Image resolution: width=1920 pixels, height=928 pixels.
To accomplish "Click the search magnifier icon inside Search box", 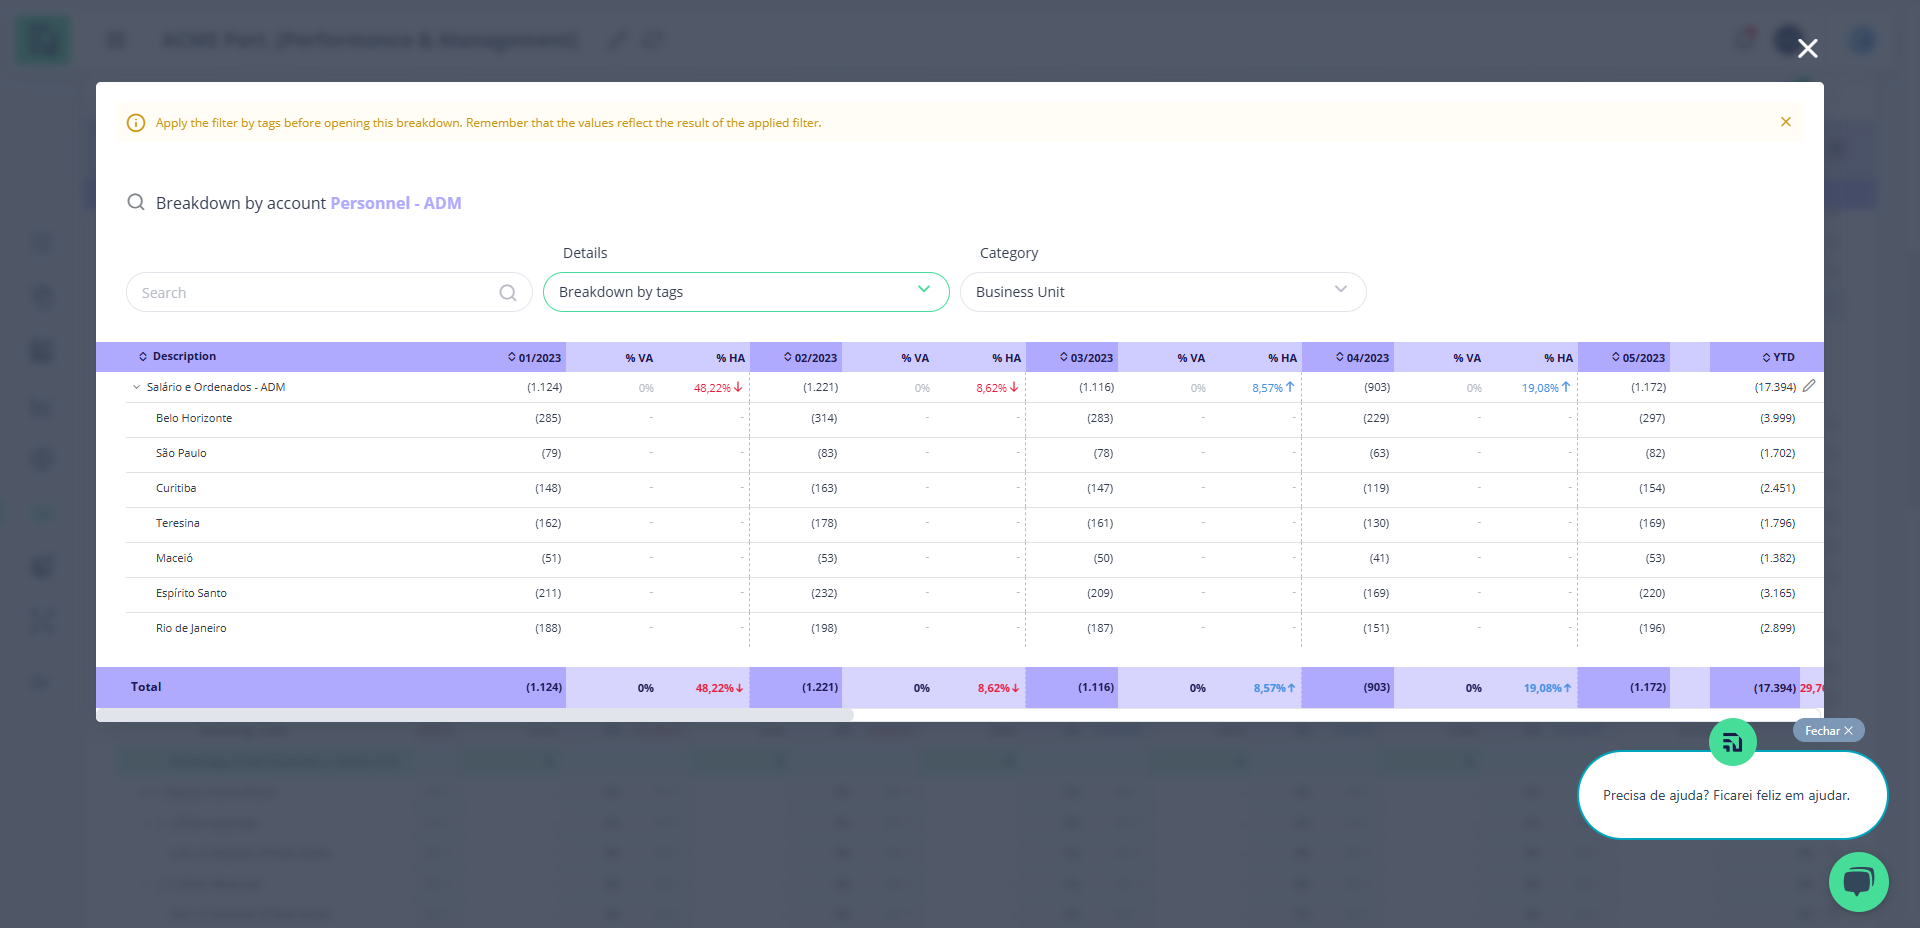I will click(508, 293).
